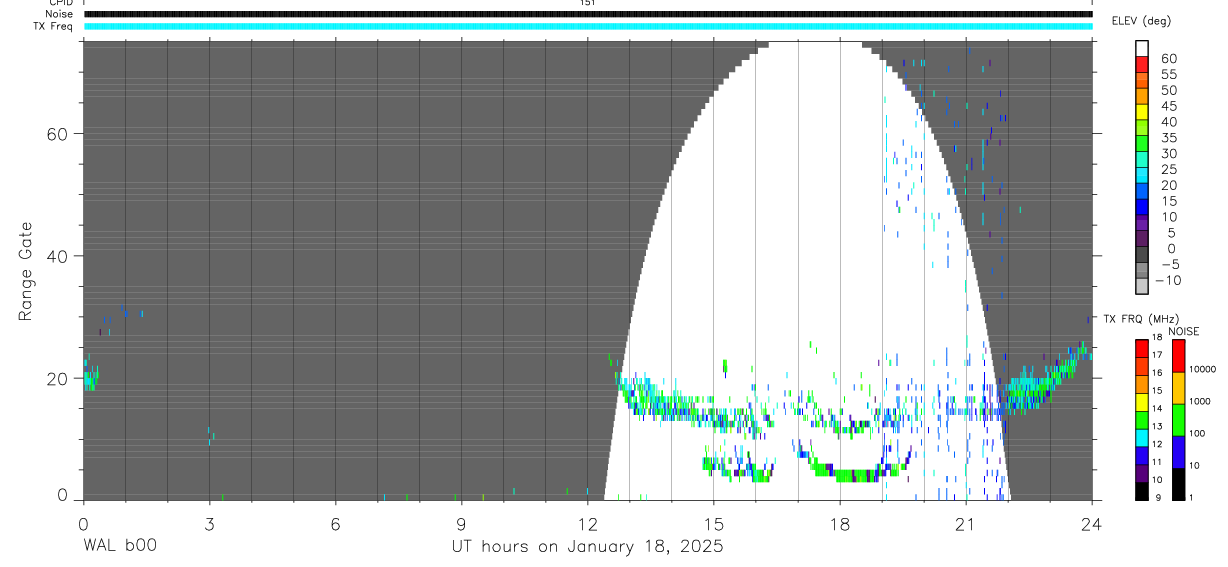Select the 'UT hours on January 18, 2025' axis title
Screen dimensions: 1228x567
588,547
